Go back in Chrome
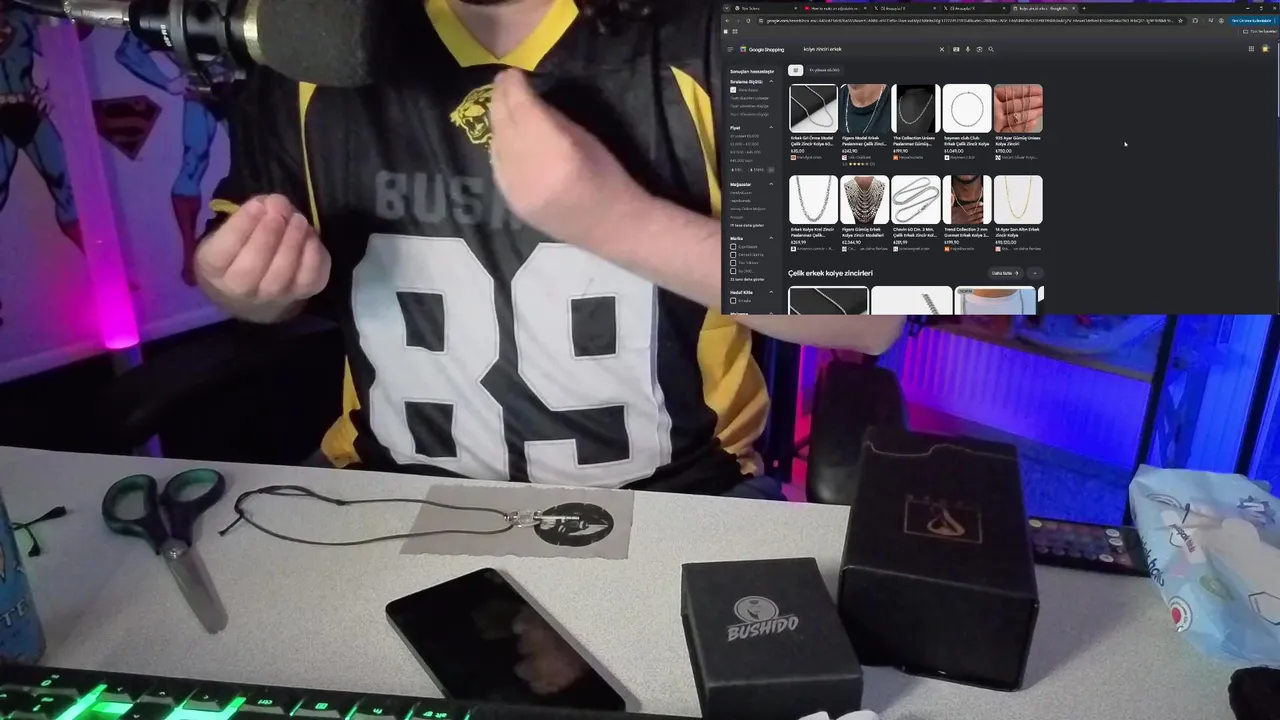The height and width of the screenshot is (720, 1280). coord(727,20)
